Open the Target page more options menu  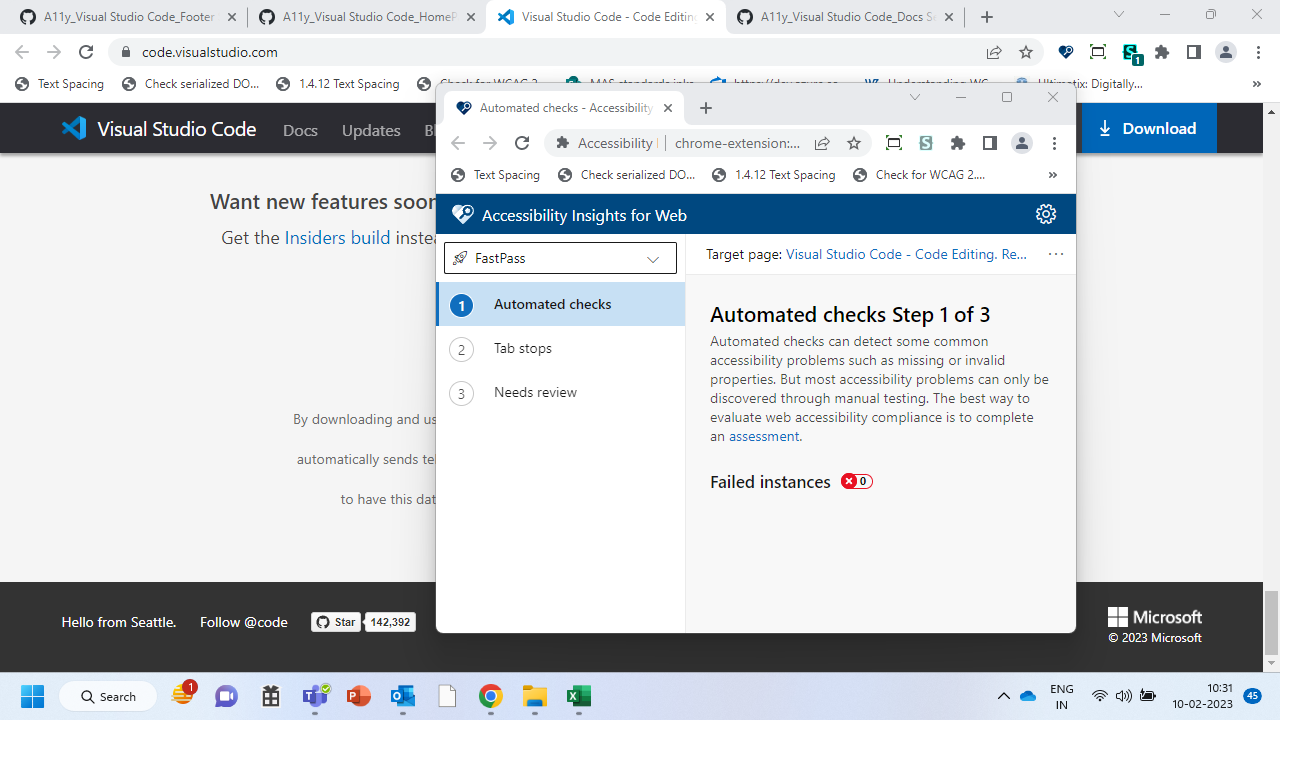(1055, 254)
